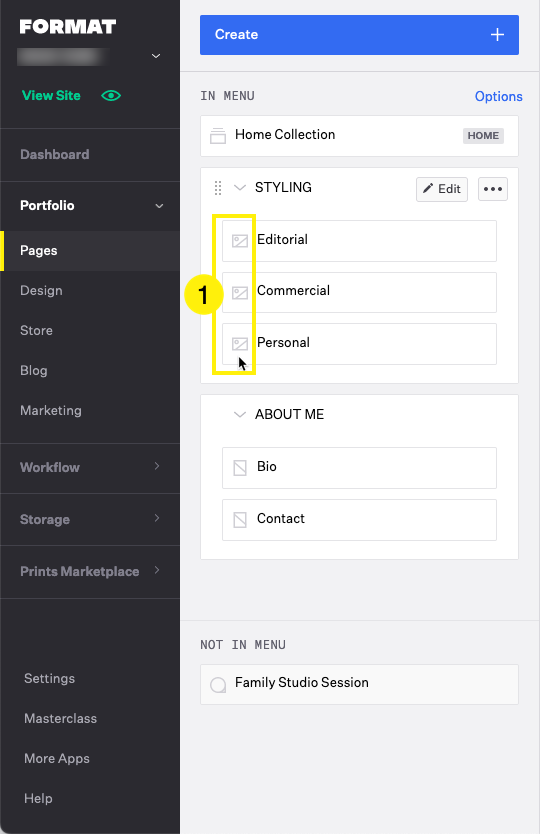
Task: Click the page icon next to Bio
Action: click(x=240, y=468)
